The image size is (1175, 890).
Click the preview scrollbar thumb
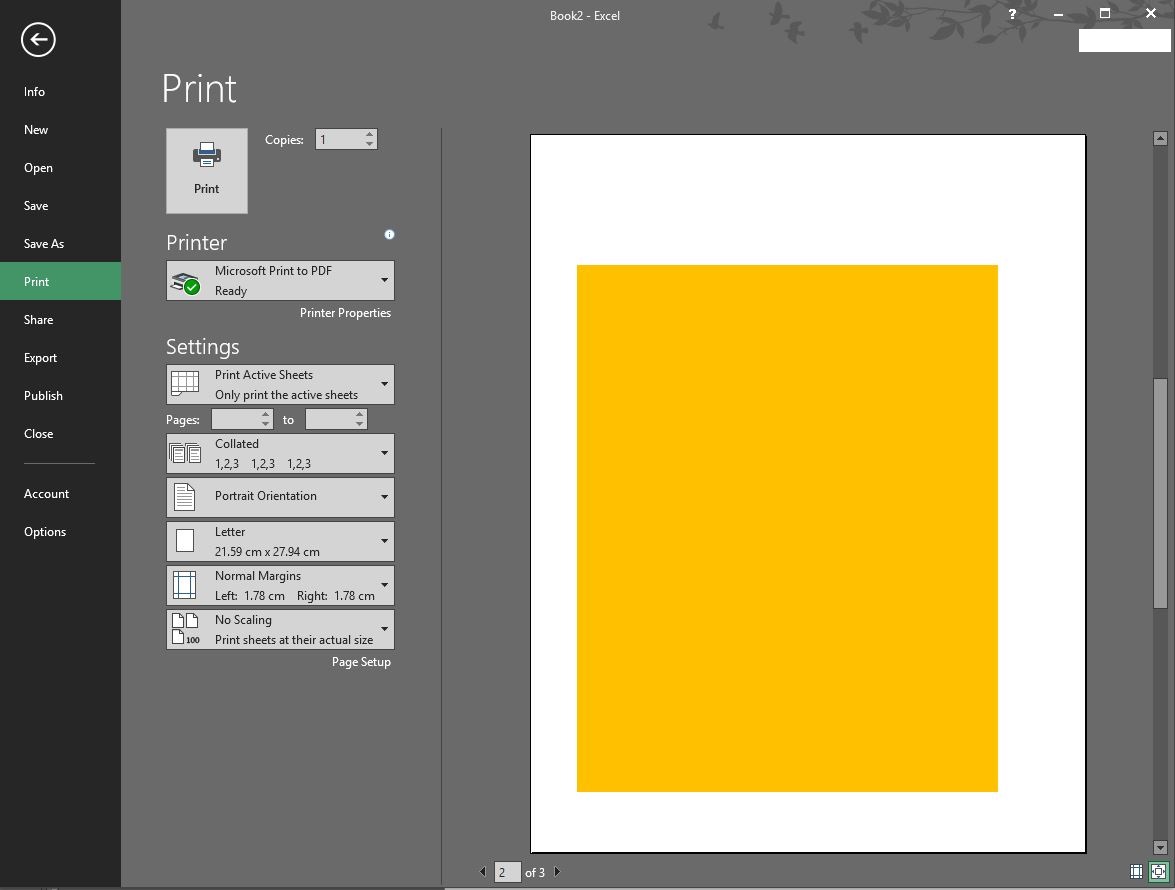pos(1160,493)
